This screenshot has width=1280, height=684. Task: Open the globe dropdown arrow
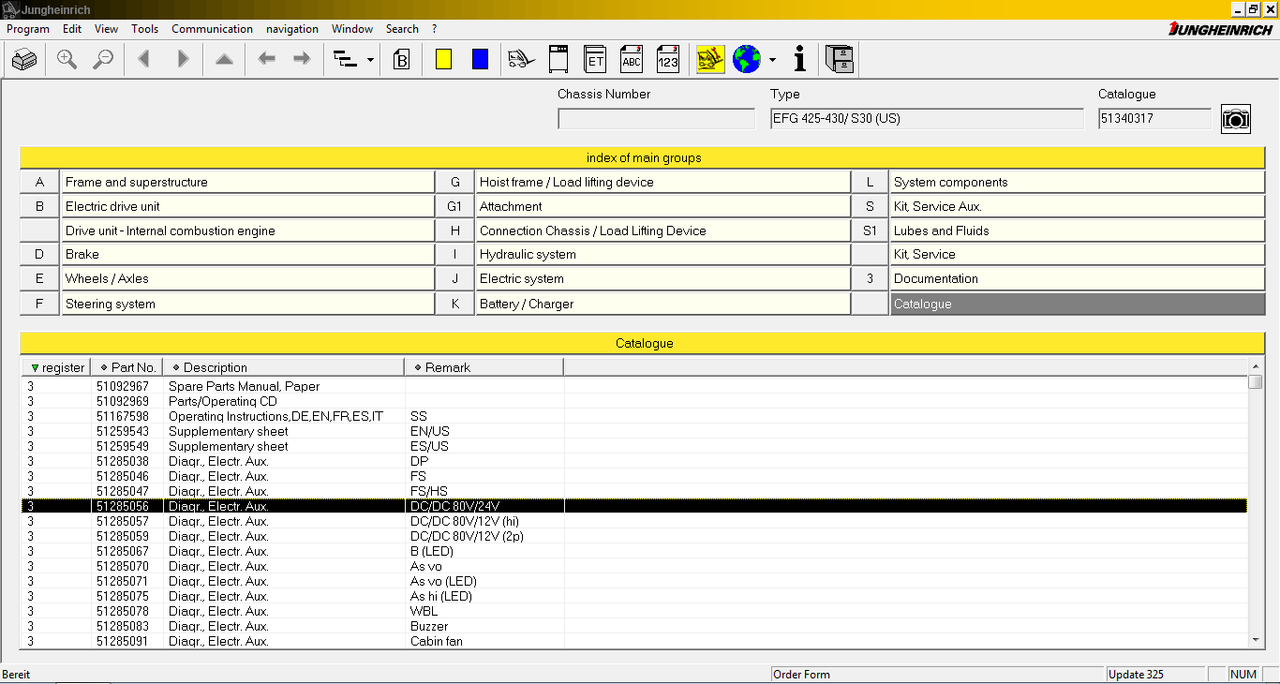(772, 60)
